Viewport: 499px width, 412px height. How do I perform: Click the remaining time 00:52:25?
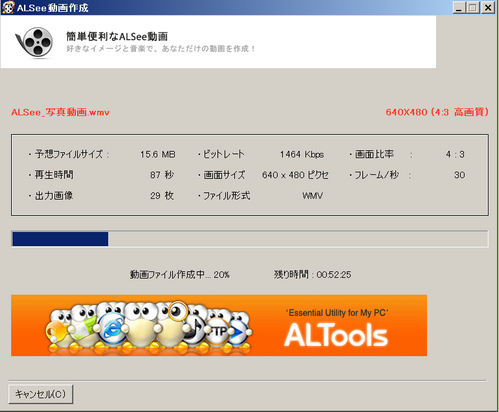coord(334,275)
